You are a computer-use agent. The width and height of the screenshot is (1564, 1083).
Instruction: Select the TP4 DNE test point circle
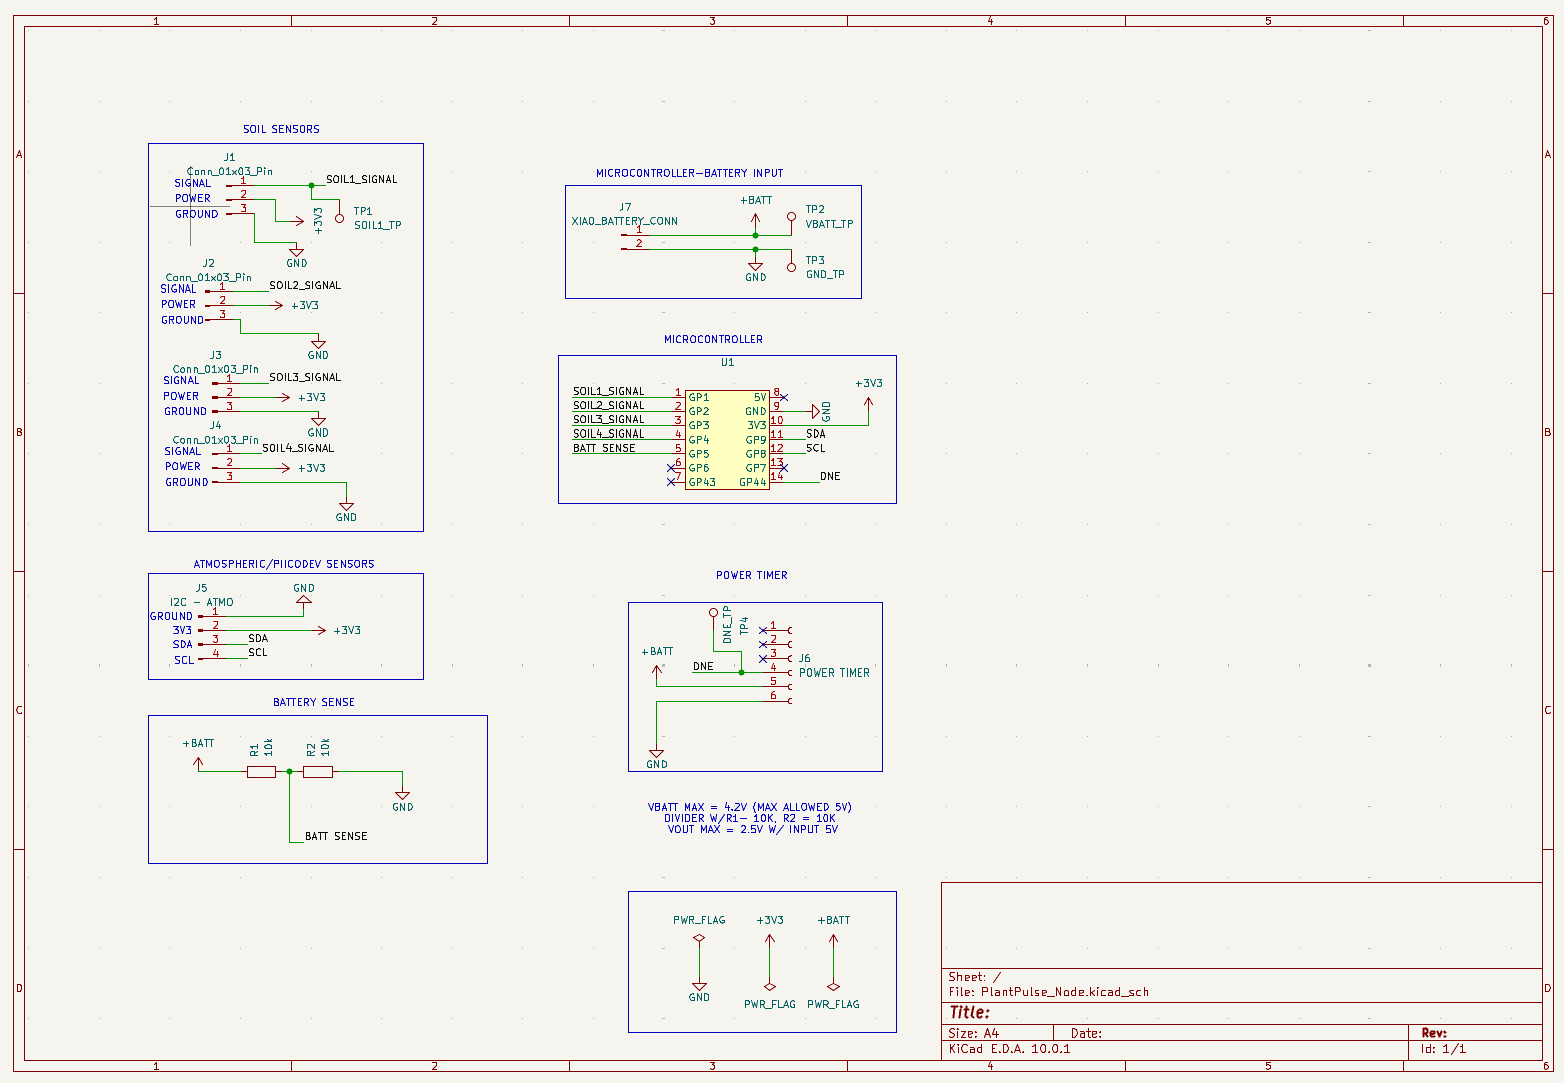[x=713, y=612]
